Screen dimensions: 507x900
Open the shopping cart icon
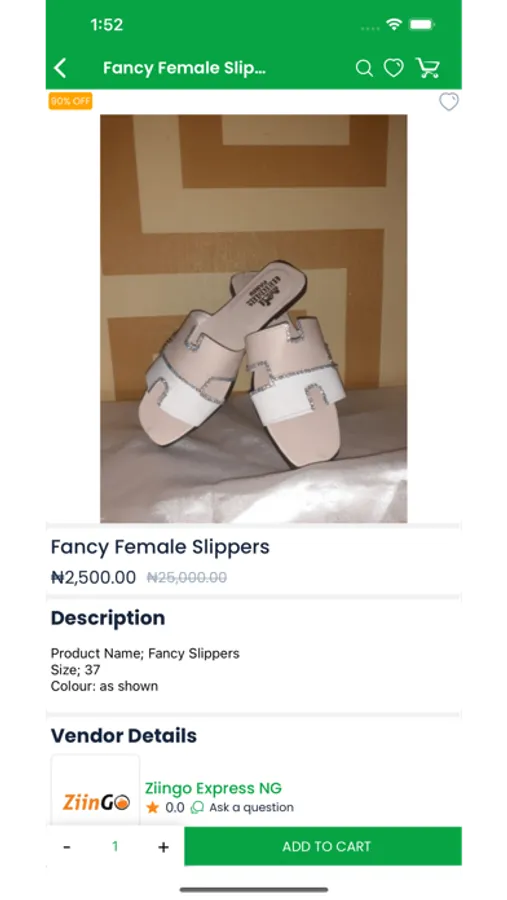[428, 68]
